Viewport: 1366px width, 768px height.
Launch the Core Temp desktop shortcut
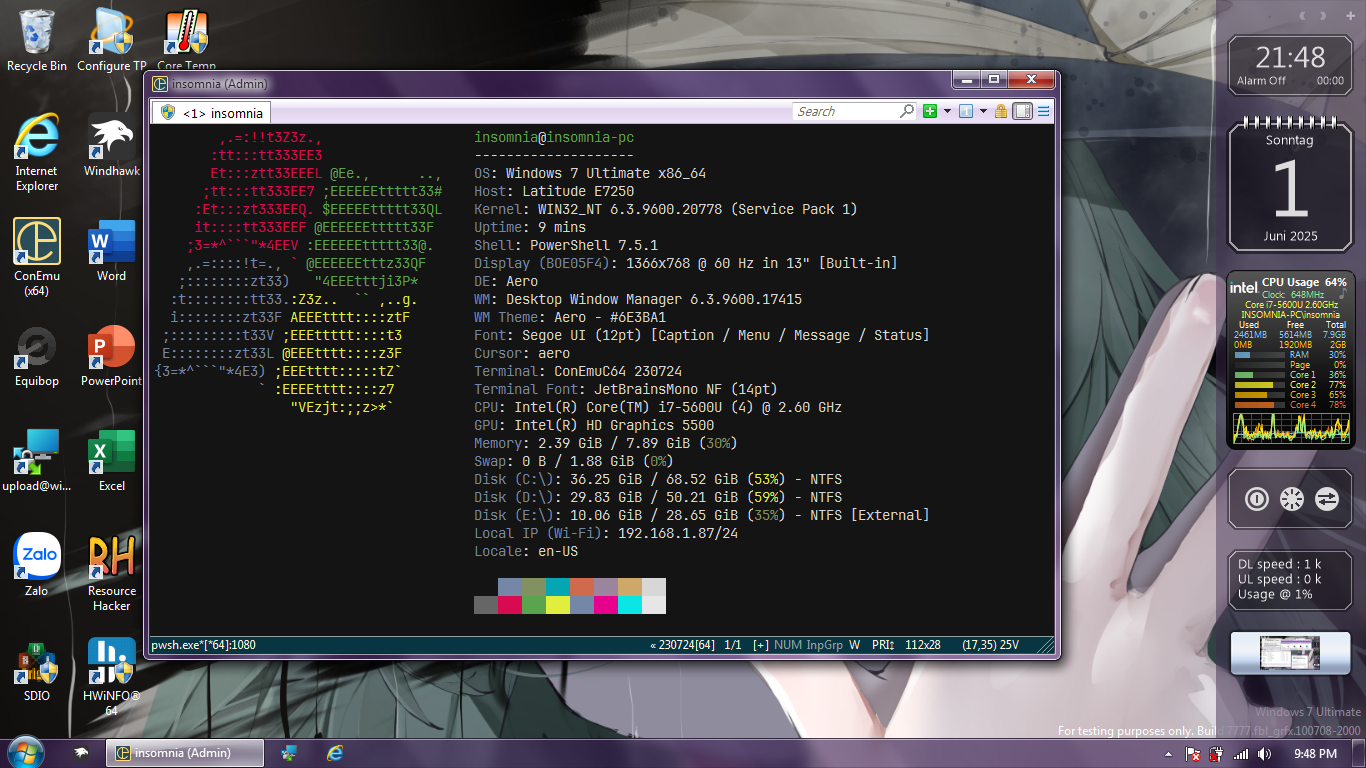(186, 40)
